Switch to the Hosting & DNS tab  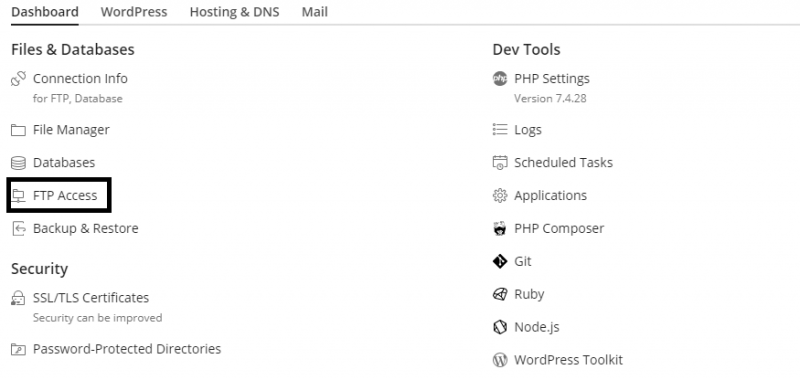pyautogui.click(x=234, y=12)
